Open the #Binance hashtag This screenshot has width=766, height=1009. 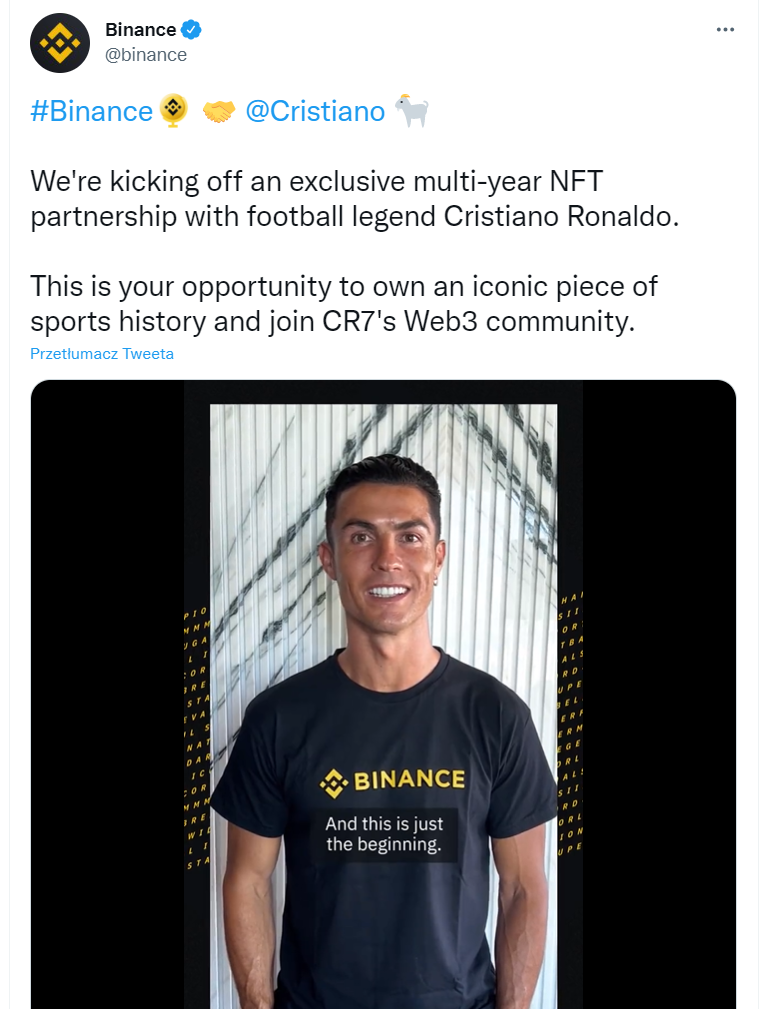[91, 111]
